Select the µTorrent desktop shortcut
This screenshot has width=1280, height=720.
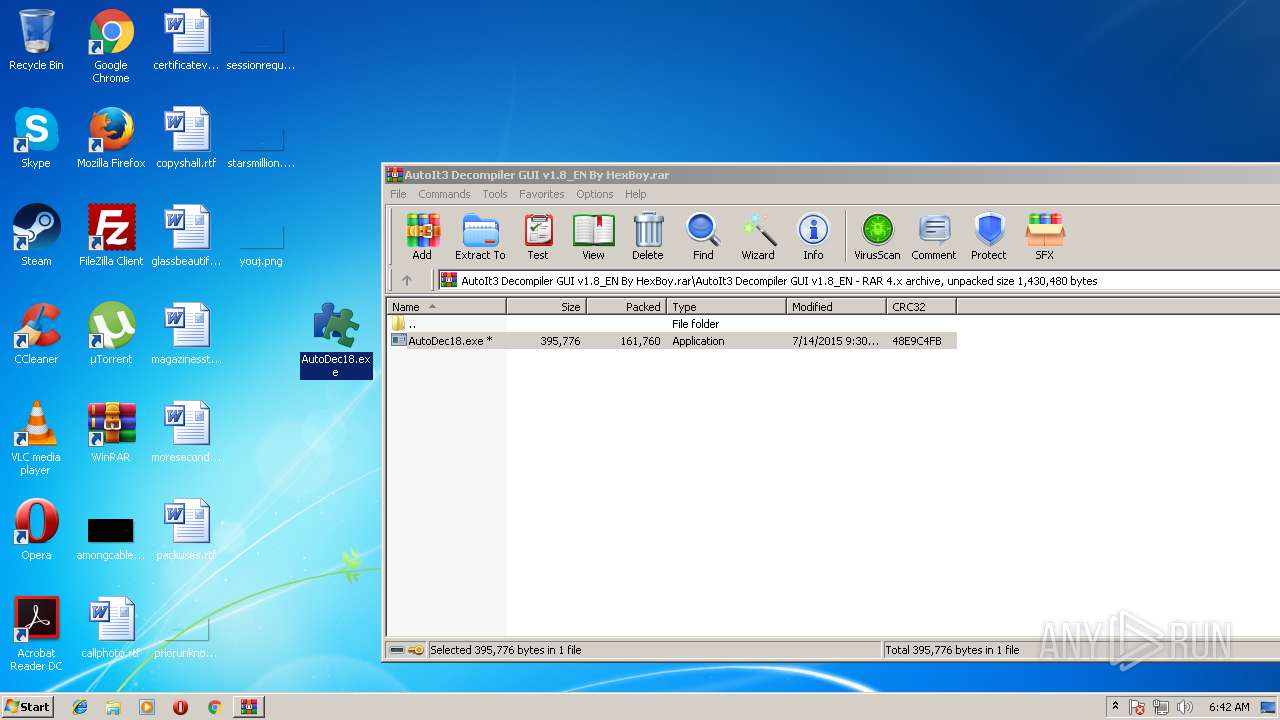point(111,334)
